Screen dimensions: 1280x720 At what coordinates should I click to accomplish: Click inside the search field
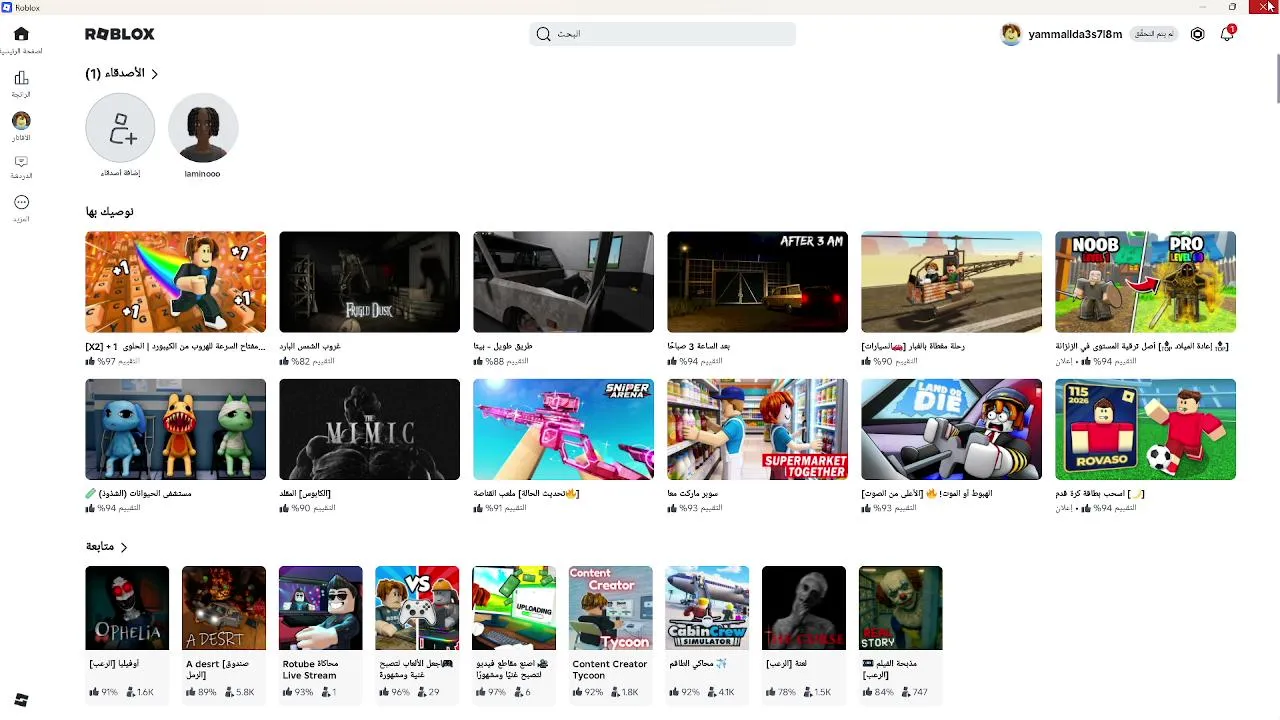click(662, 34)
